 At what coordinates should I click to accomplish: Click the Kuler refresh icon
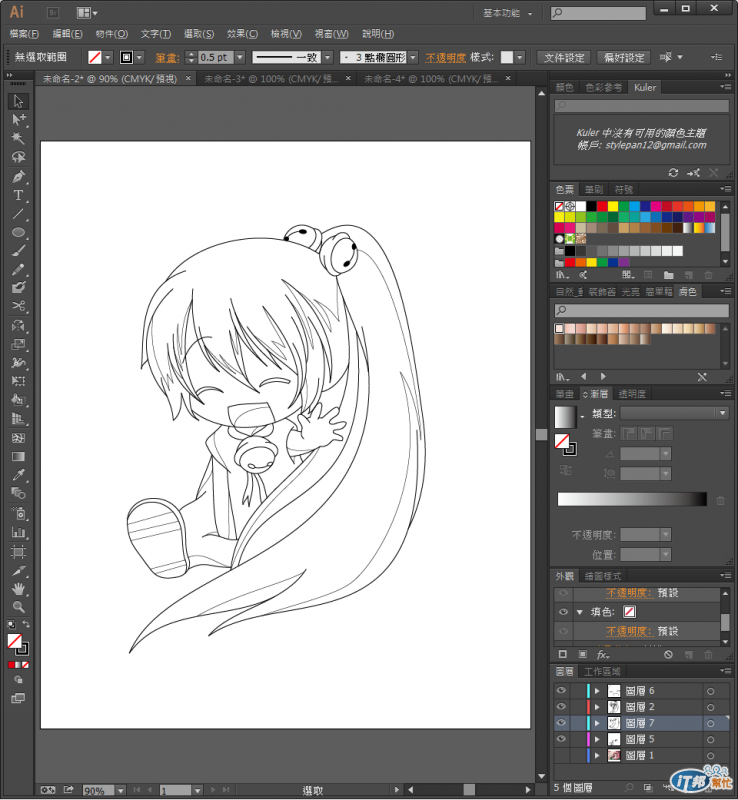pyautogui.click(x=673, y=173)
